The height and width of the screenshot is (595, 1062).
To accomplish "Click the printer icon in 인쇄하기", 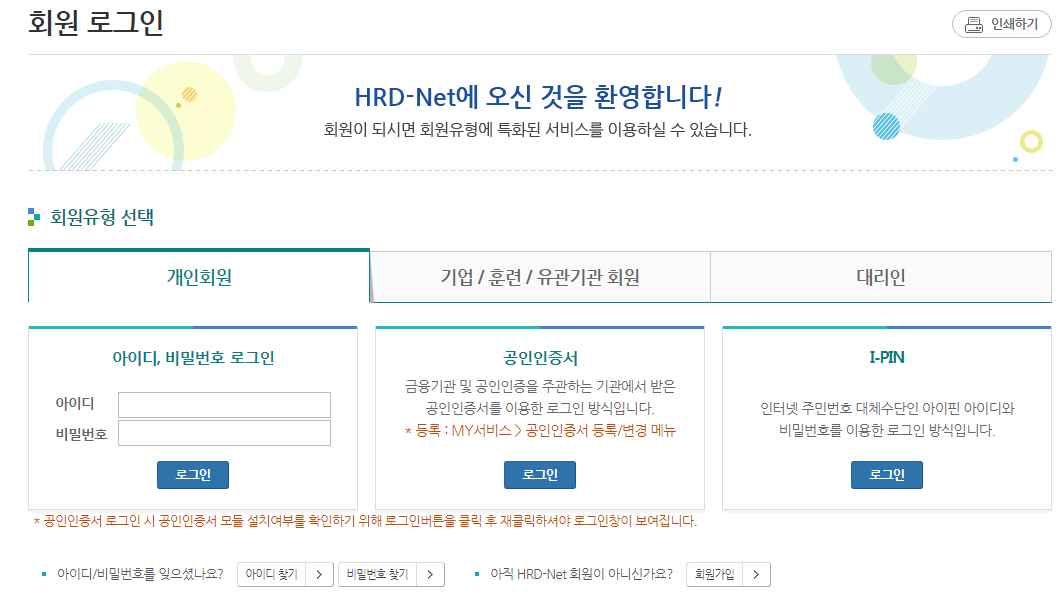I will click(974, 24).
